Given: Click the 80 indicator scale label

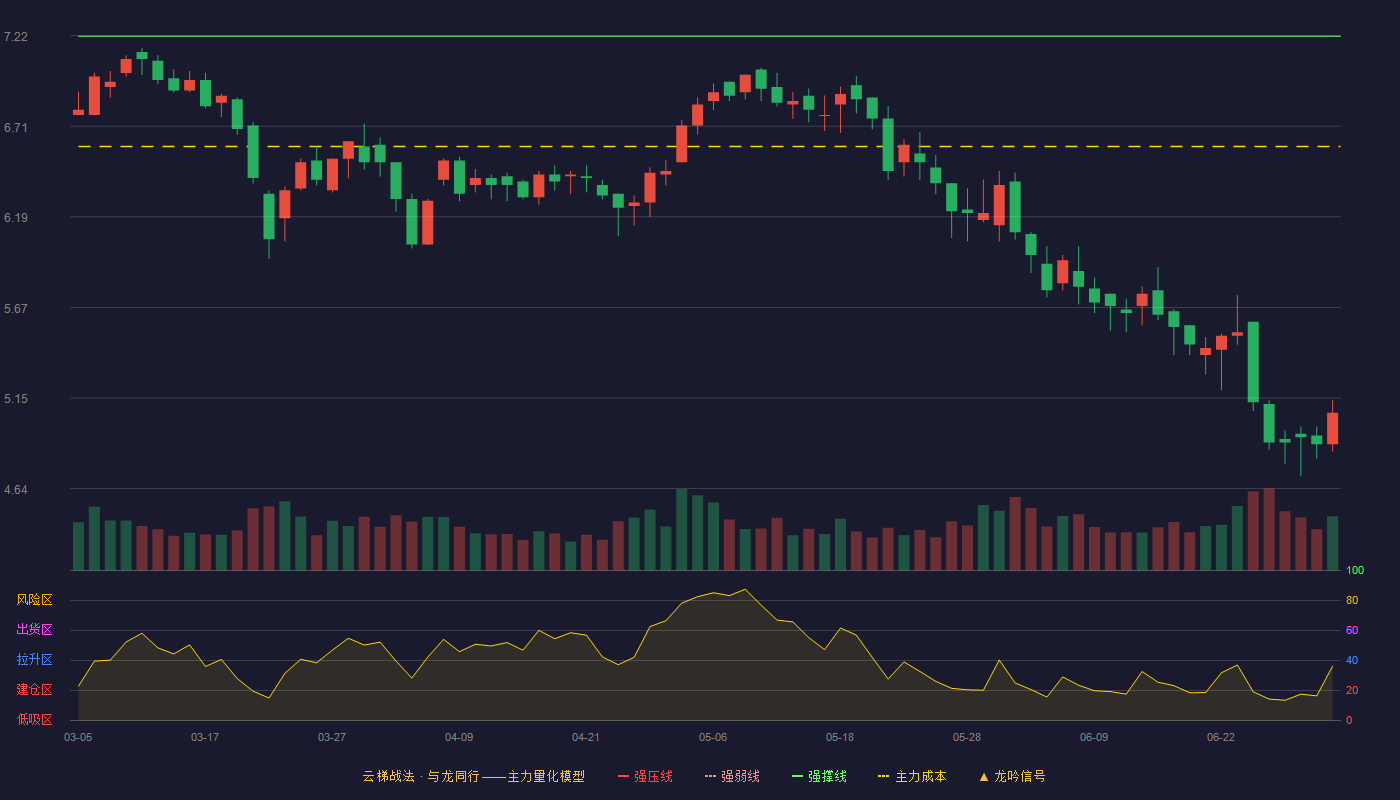Looking at the screenshot, I should click(x=1352, y=601).
